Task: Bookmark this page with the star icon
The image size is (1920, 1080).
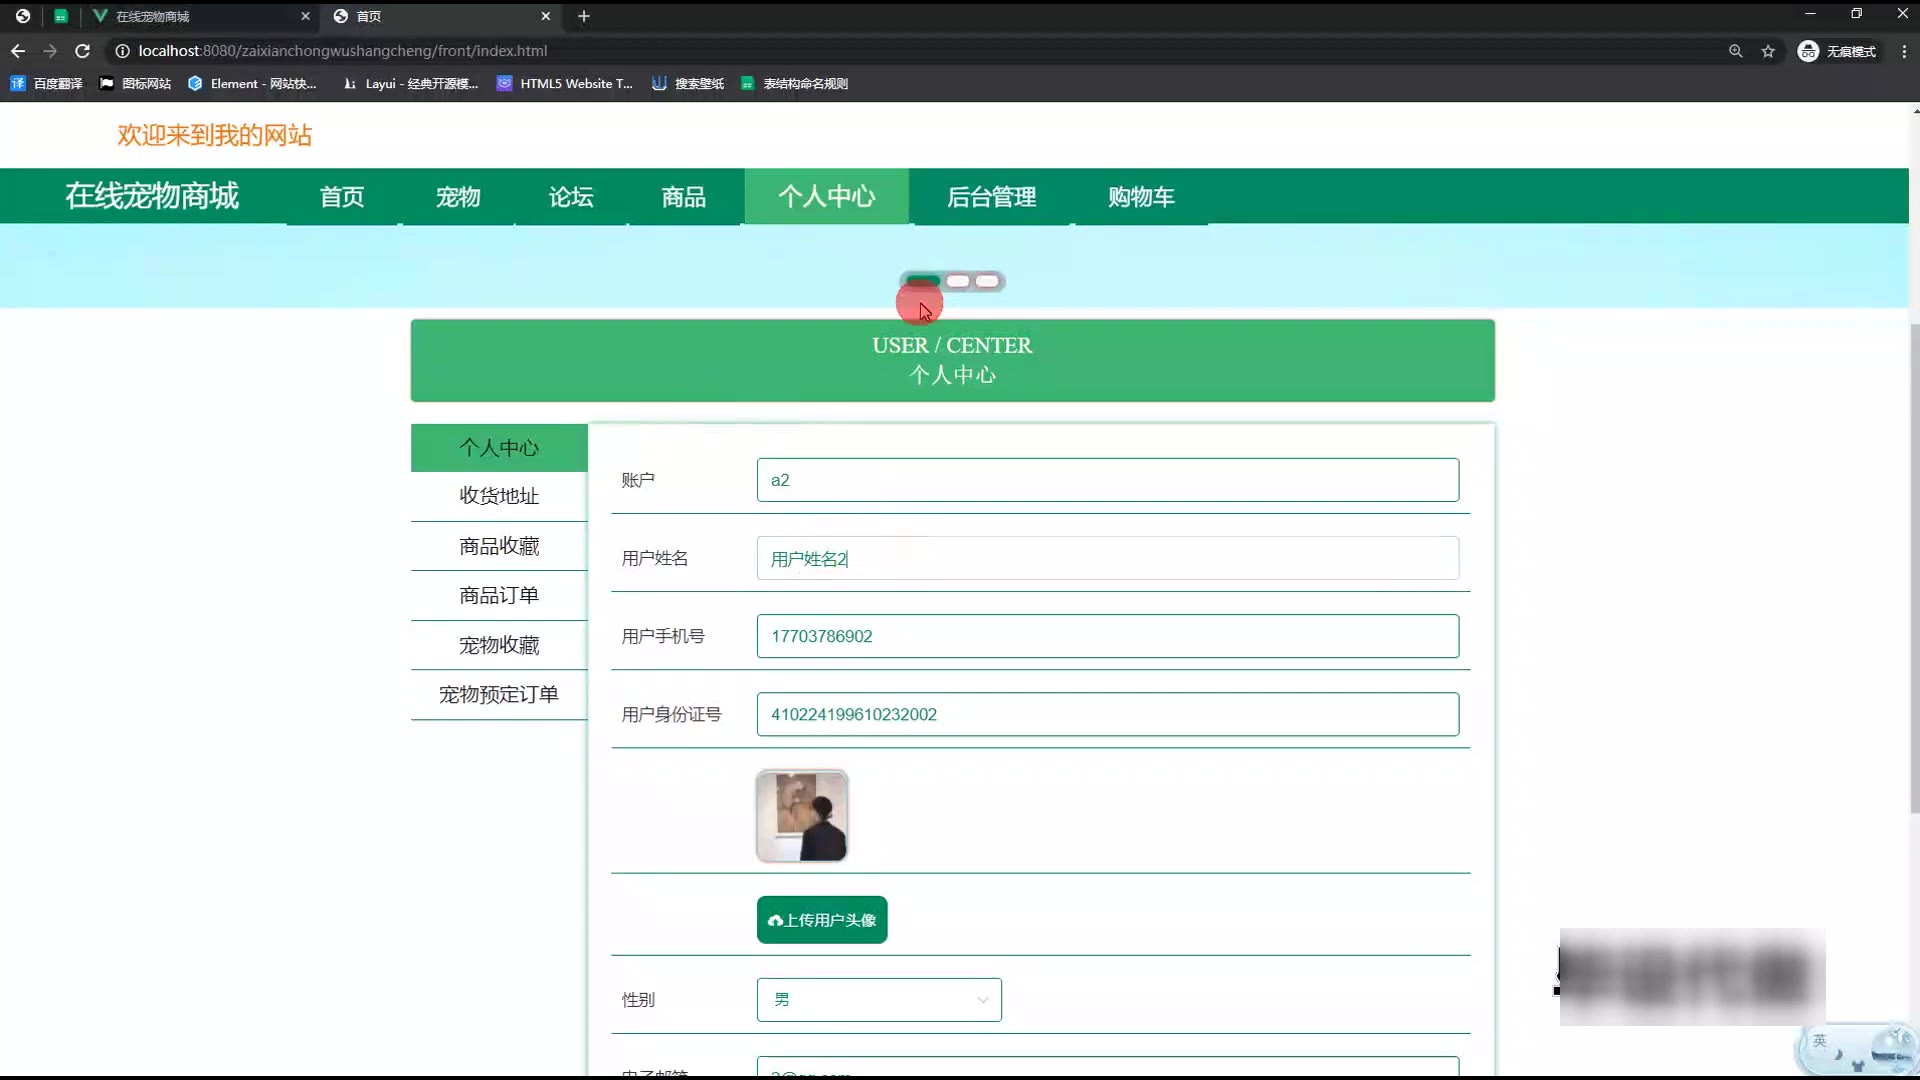Action: tap(1768, 51)
